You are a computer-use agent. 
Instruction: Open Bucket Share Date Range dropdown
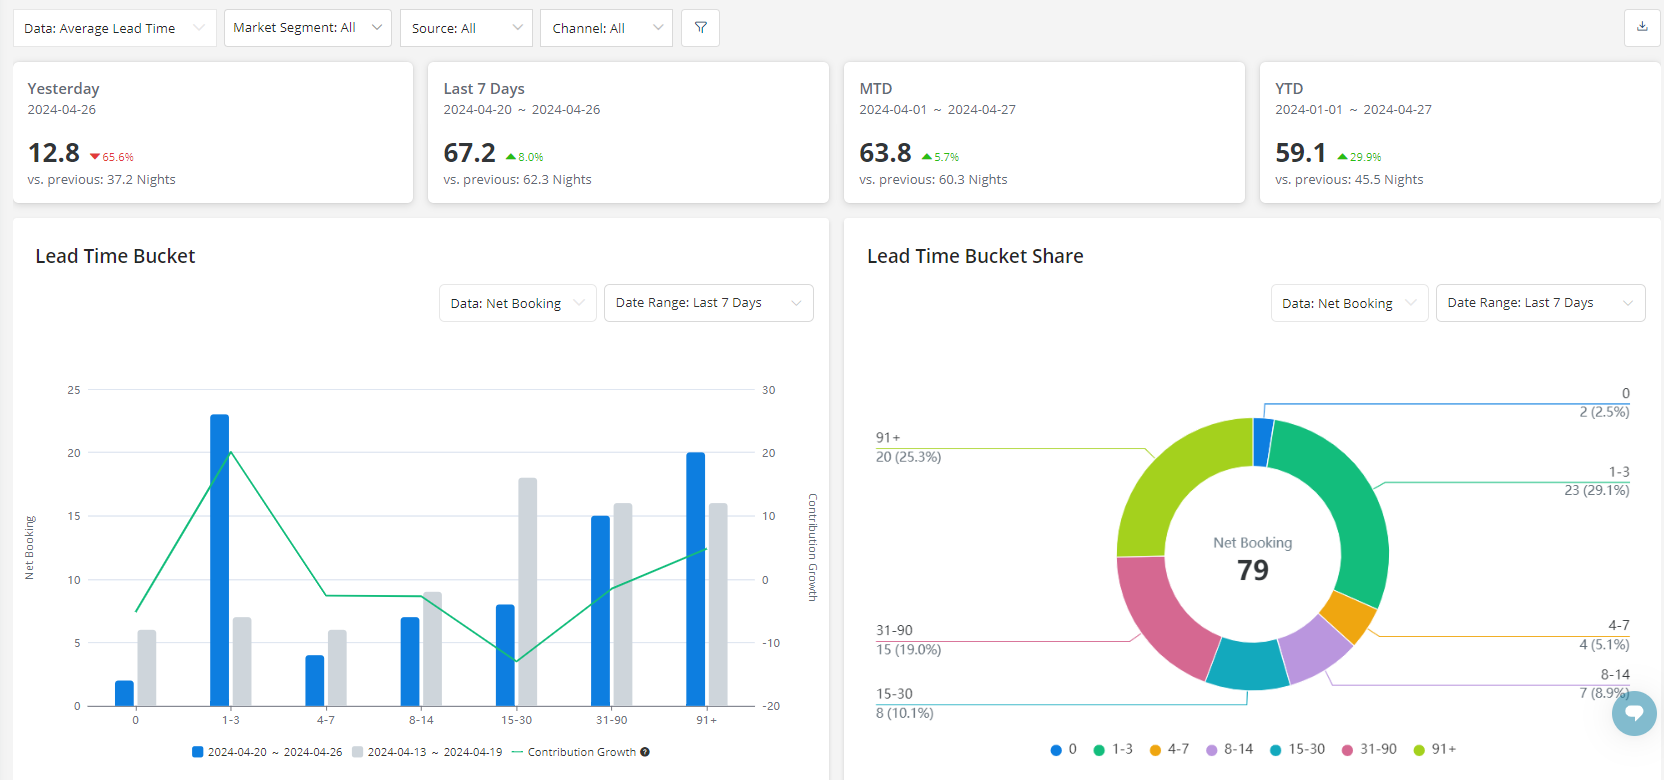[x=1540, y=303]
